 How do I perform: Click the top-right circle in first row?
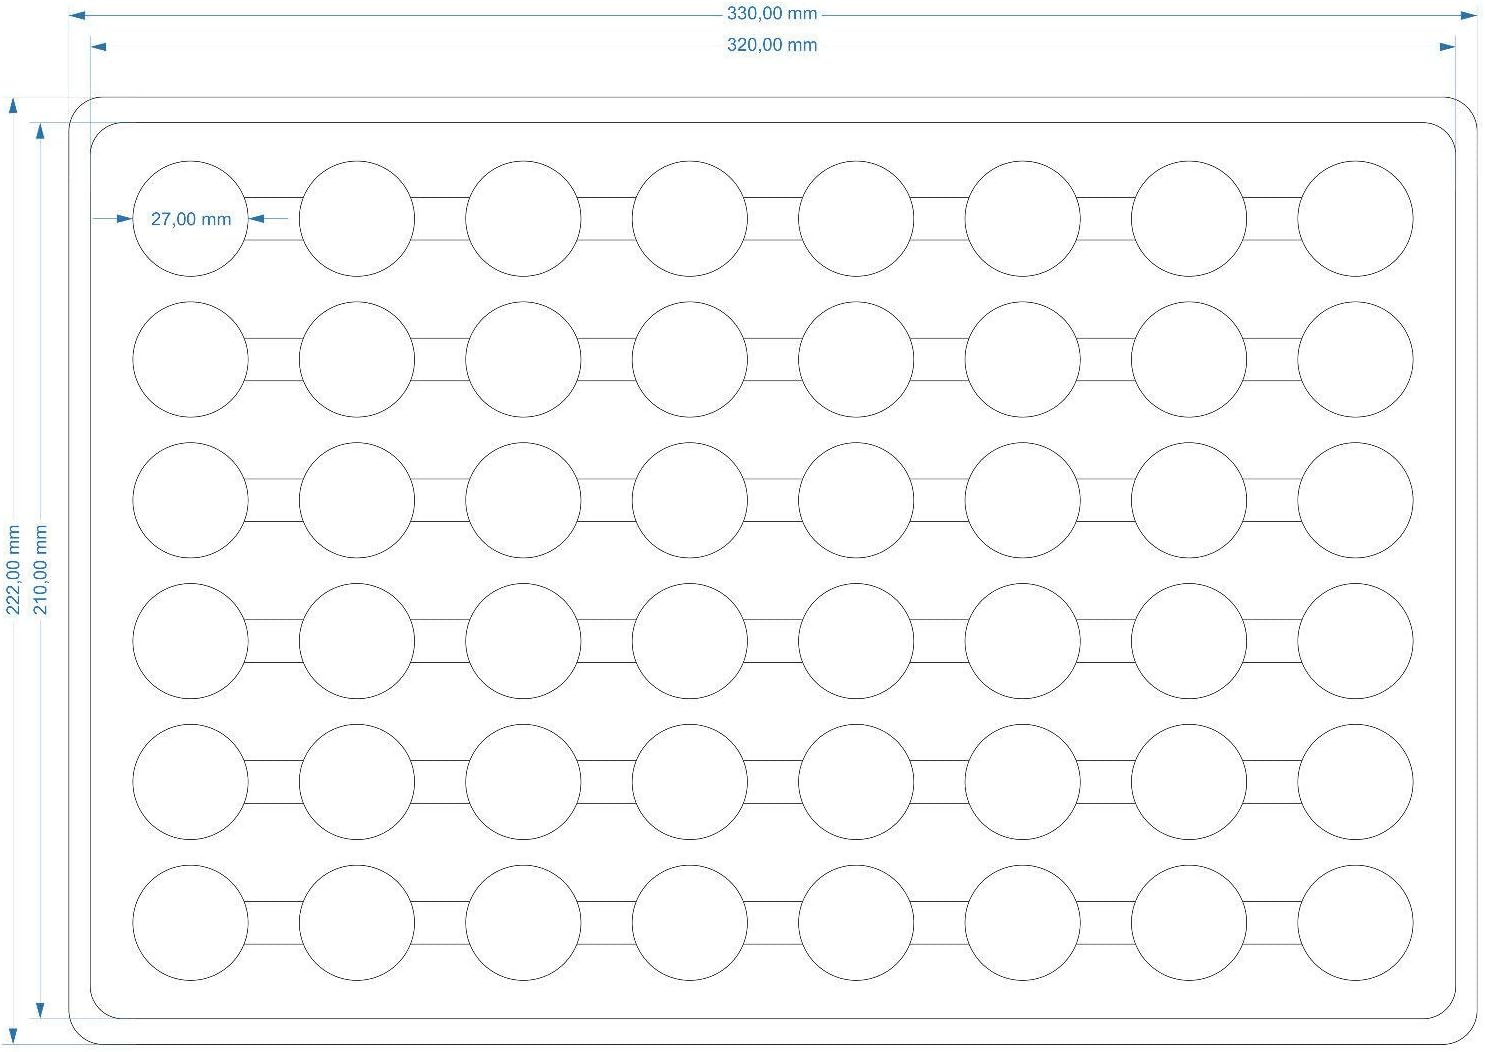(x=1355, y=219)
